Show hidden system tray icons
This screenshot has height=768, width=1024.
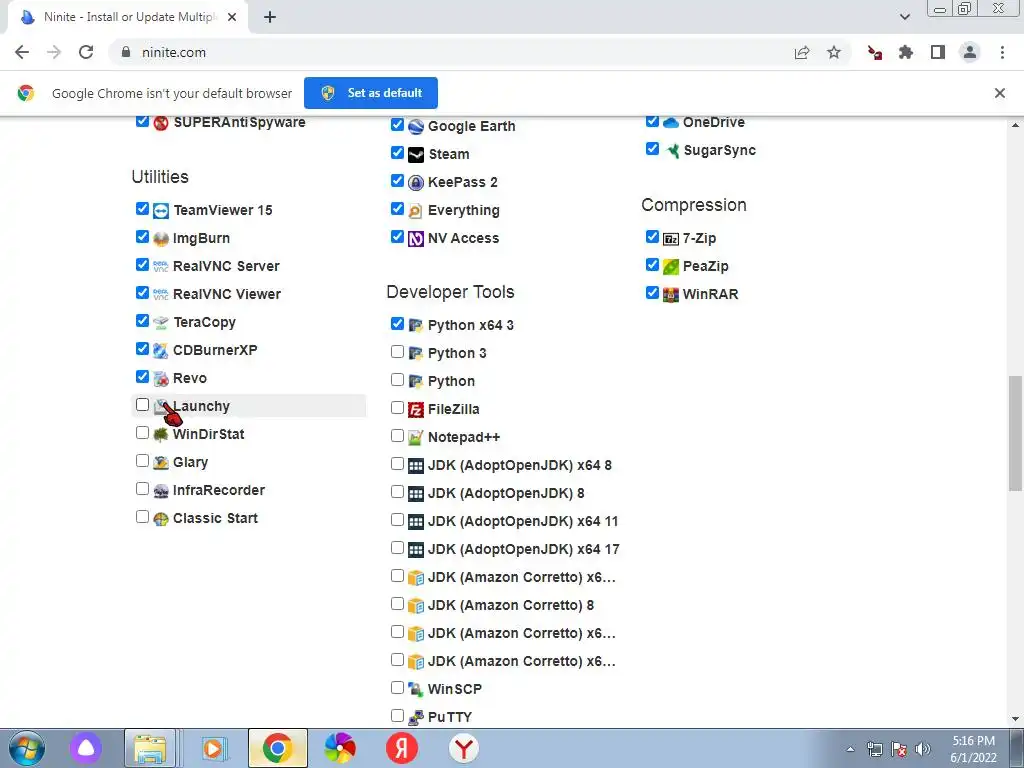coord(850,749)
